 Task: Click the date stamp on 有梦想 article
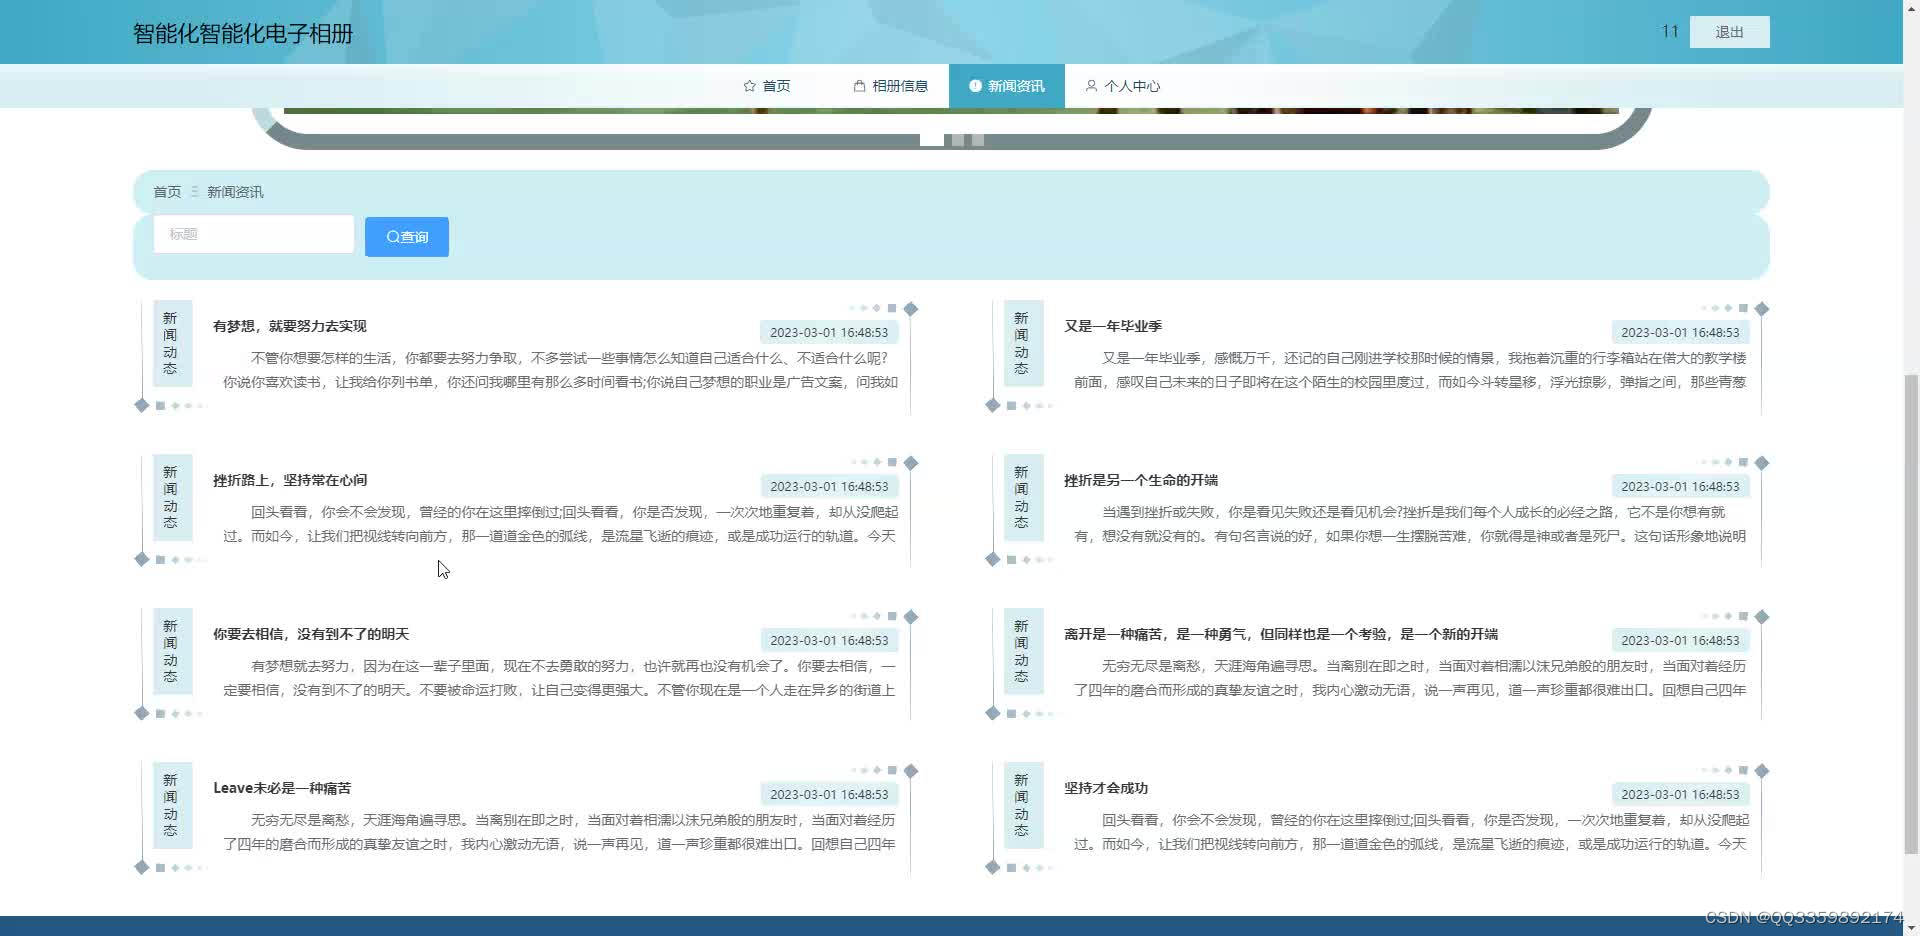829,333
